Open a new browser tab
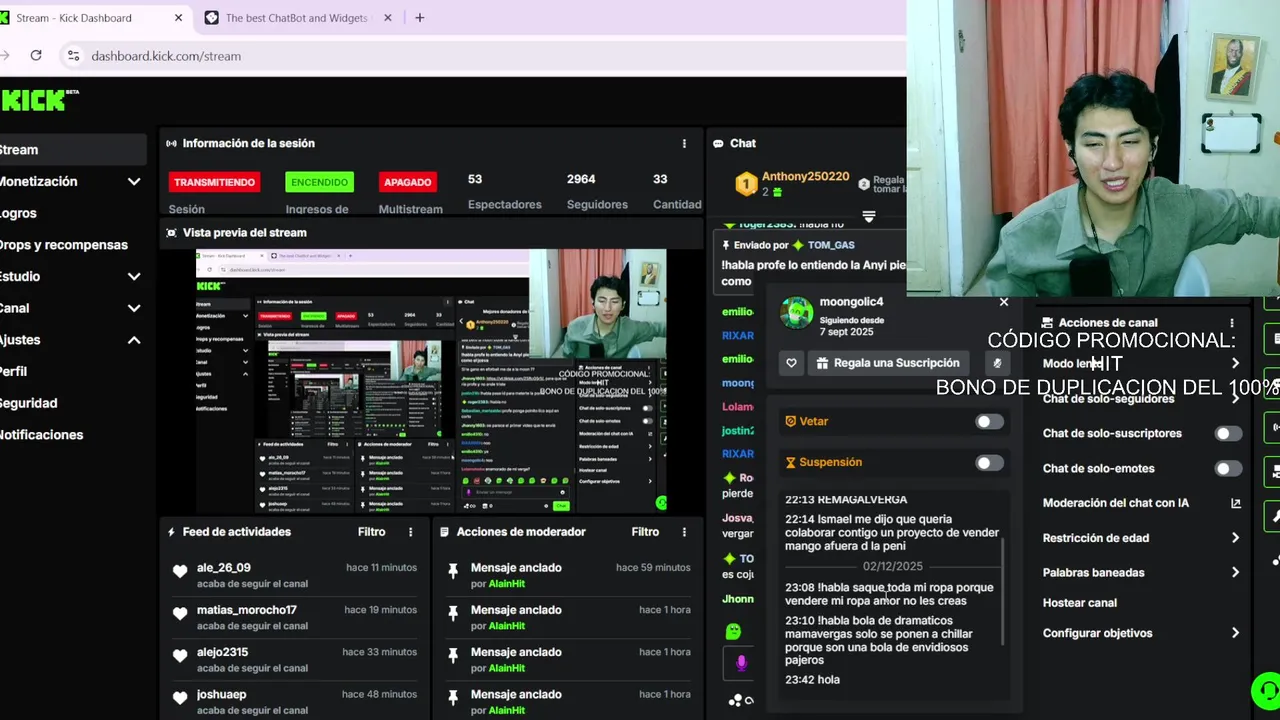This screenshot has height=720, width=1280. pos(419,17)
